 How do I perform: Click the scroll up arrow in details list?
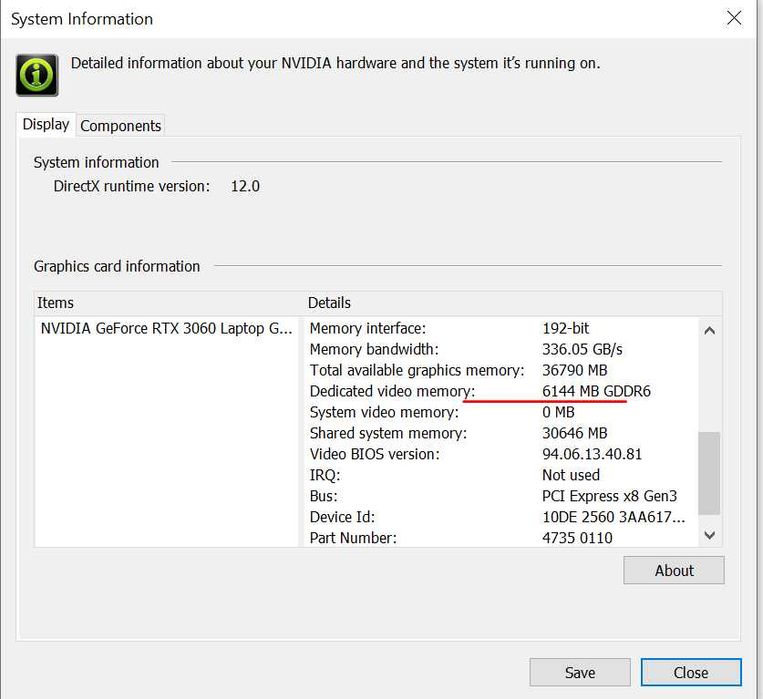(709, 331)
